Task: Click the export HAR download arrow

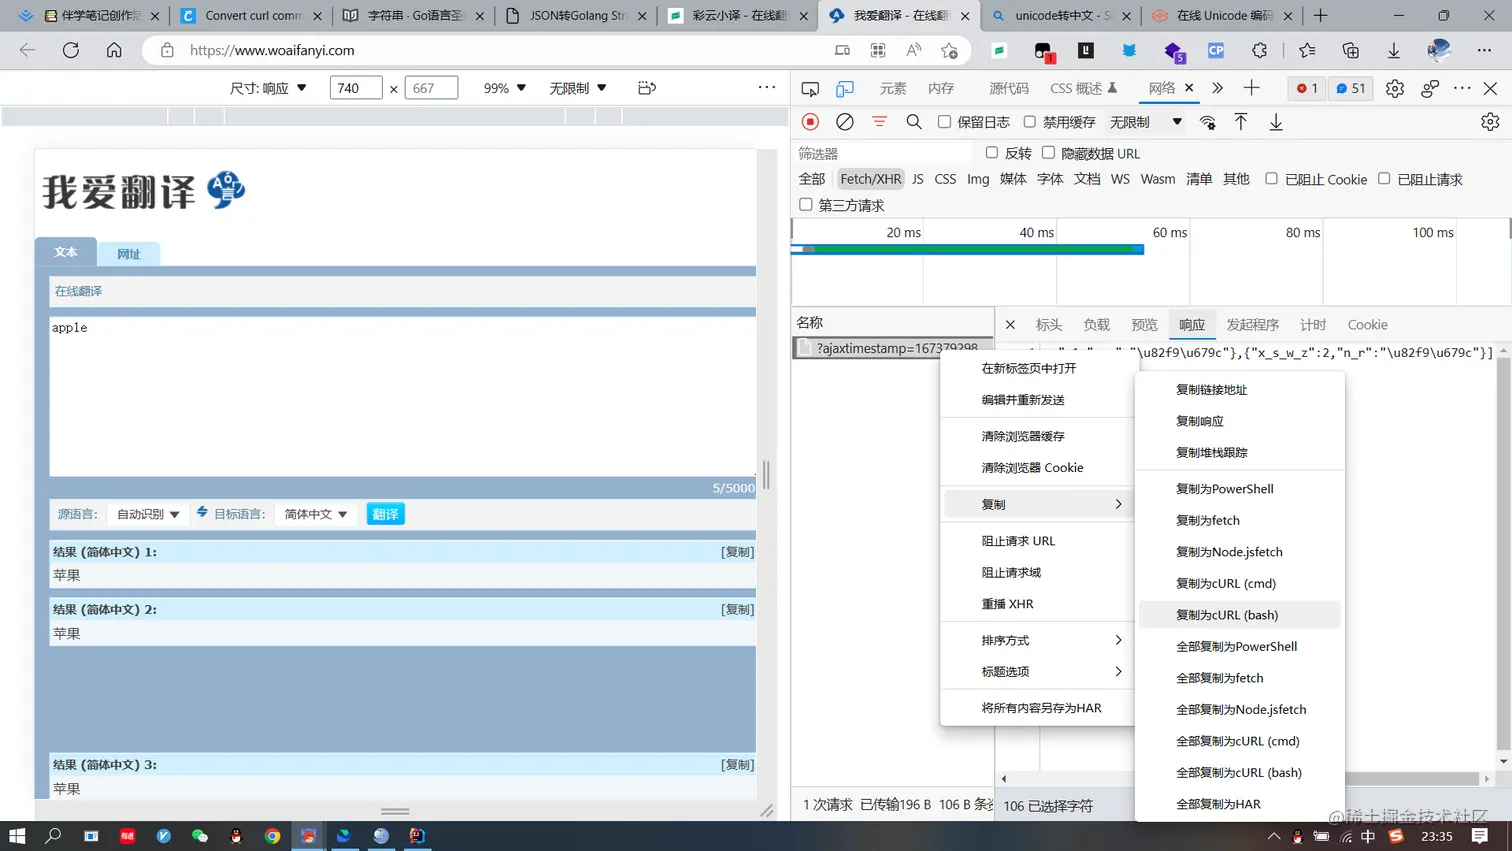Action: 1276,122
